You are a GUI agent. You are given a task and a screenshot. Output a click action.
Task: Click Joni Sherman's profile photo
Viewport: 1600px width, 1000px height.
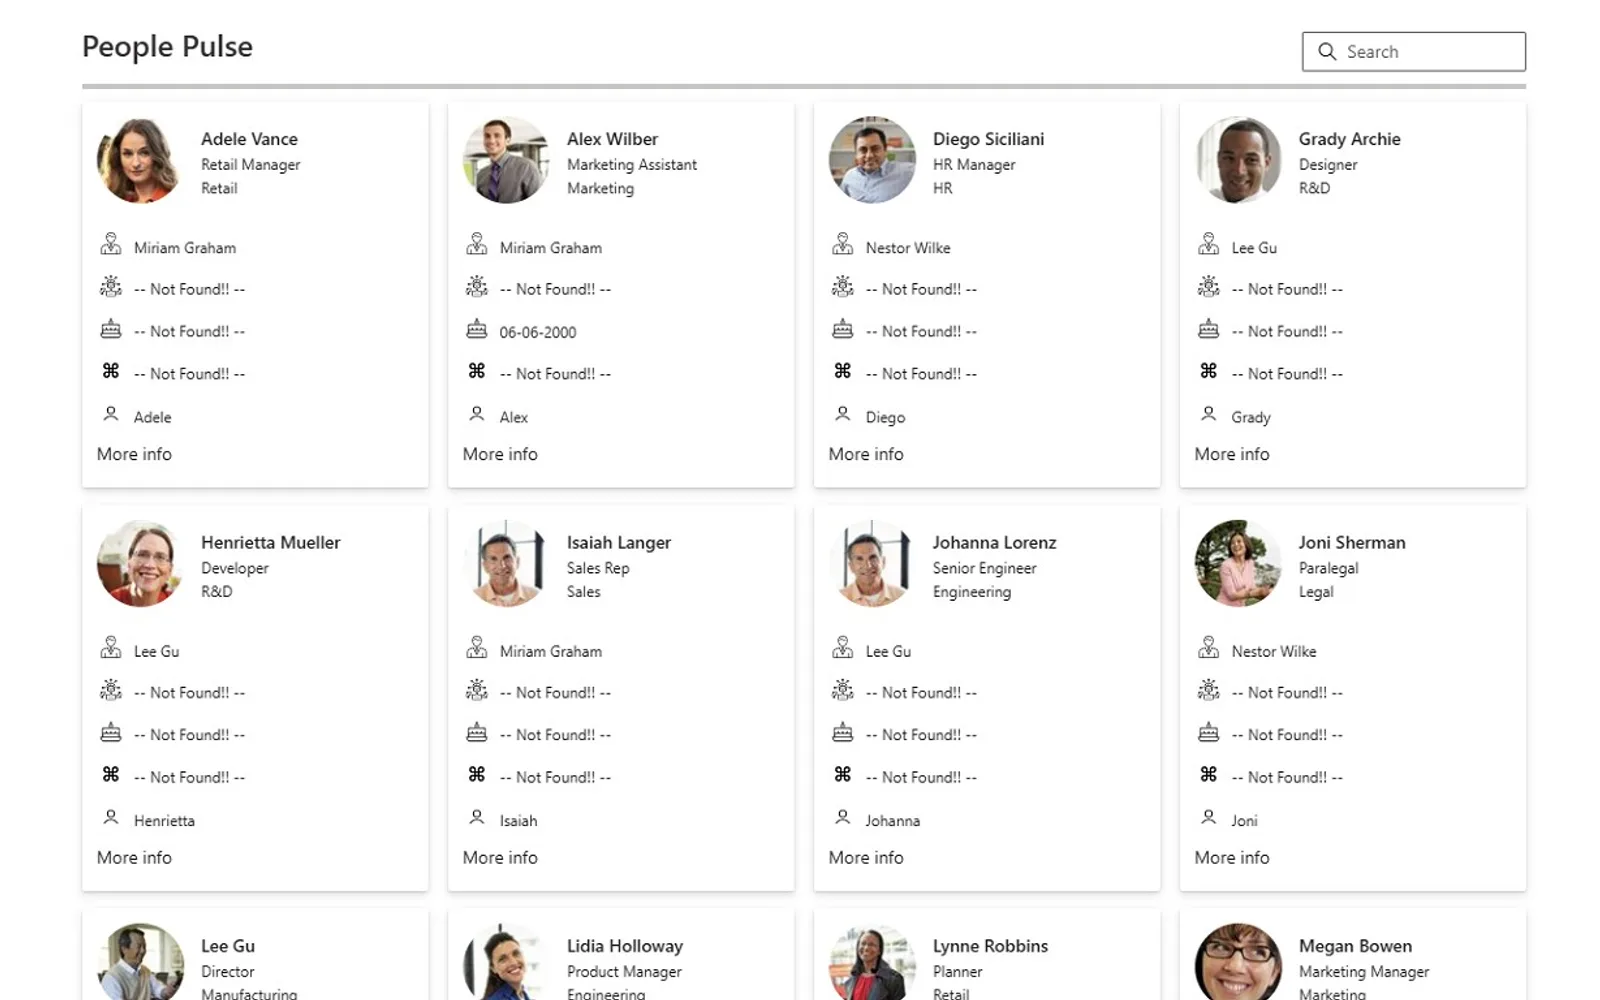pyautogui.click(x=1238, y=563)
